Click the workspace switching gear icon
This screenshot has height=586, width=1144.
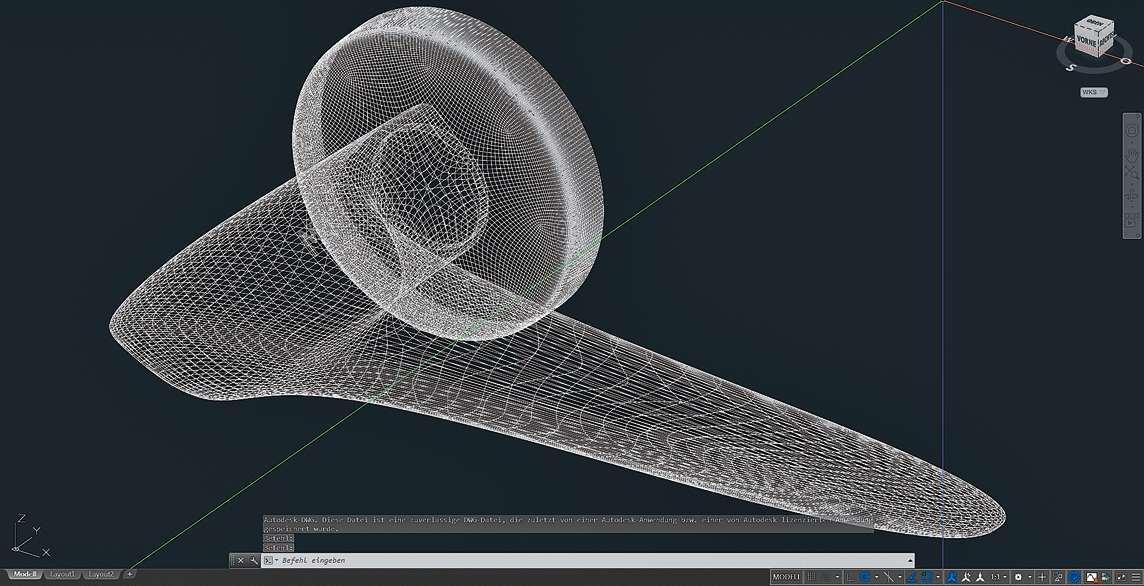pyautogui.click(x=1018, y=577)
